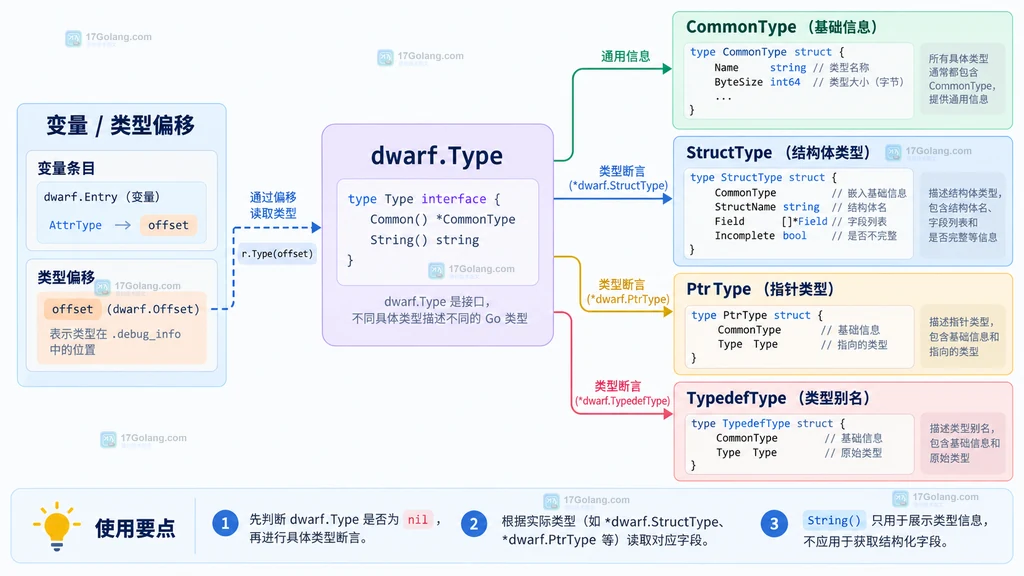Select the type CommonType struct { line
The height and width of the screenshot is (576, 1024).
tap(767, 52)
